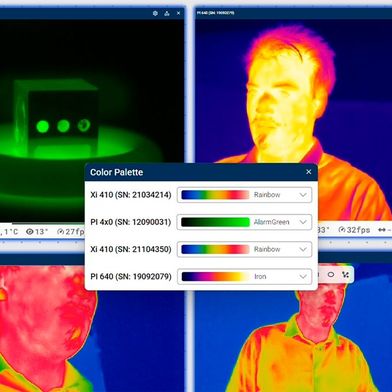Click the PI 640 window title bar text
This screenshot has height=392, width=392.
tap(215, 13)
